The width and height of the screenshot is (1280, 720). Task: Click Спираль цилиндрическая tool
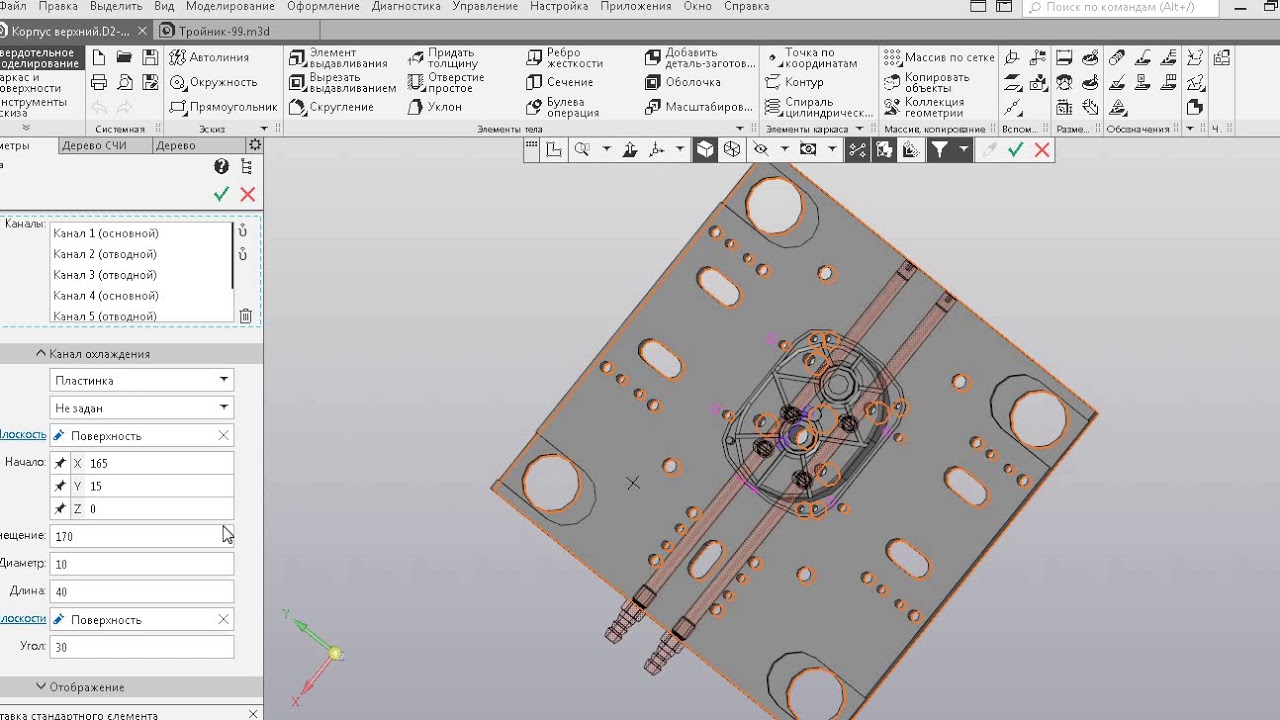(x=819, y=107)
